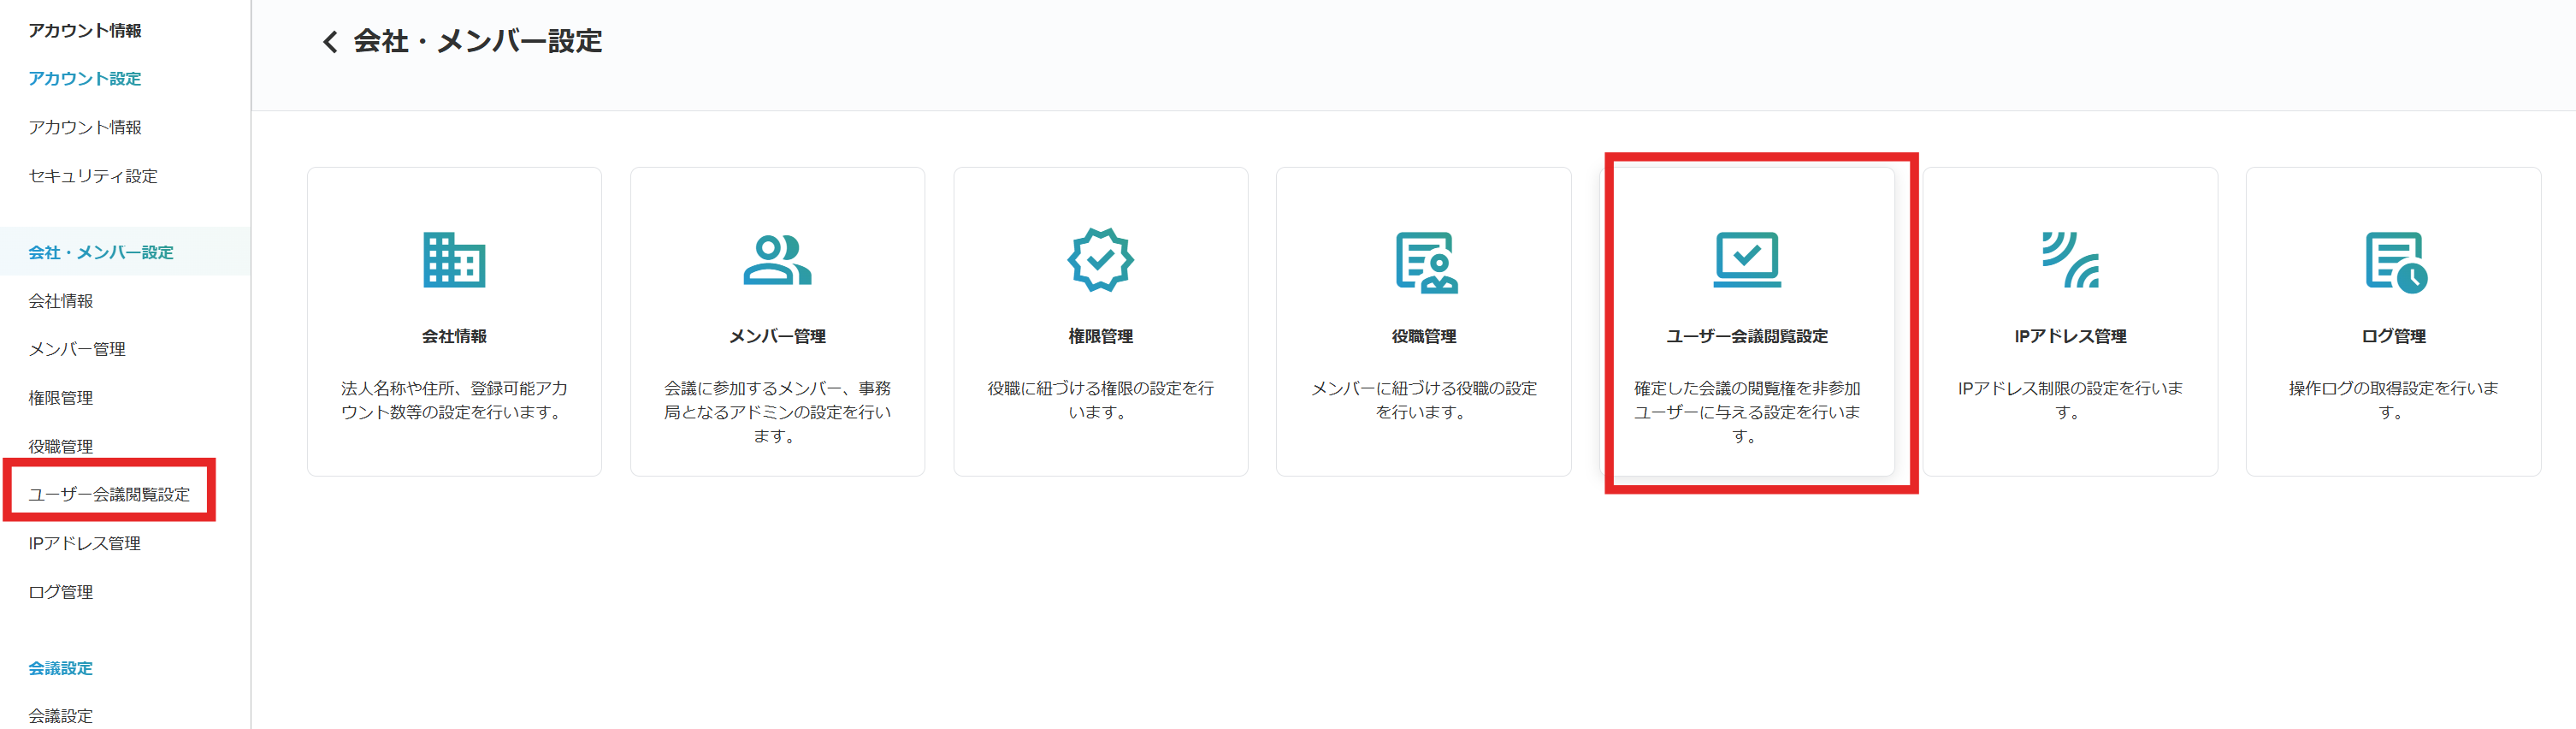Screen dimensions: 2576x729
Task: Select 役職管理 in the sidebar
Action: pyautogui.click(x=61, y=446)
